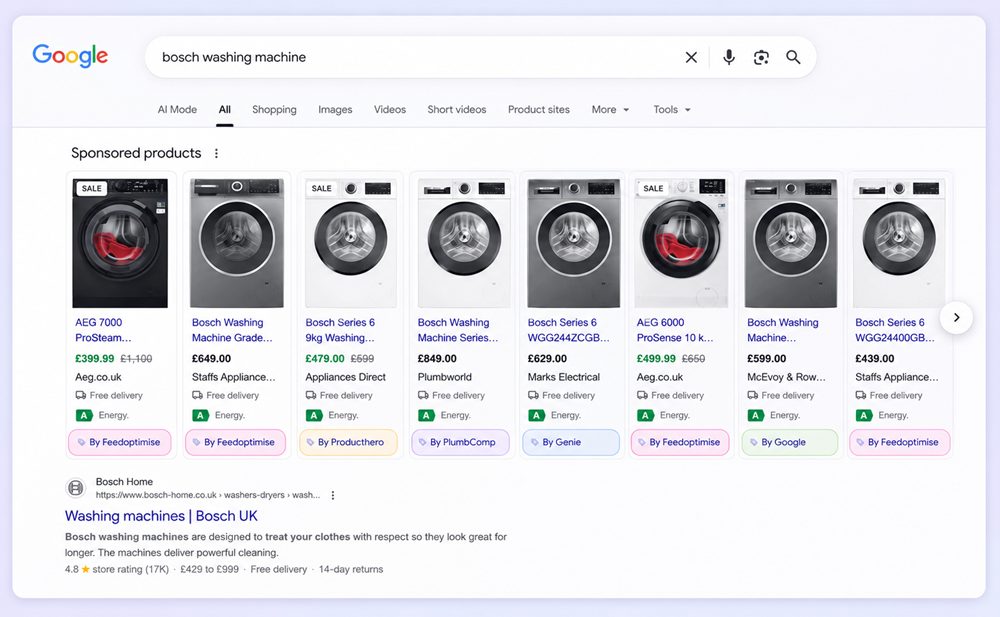Click the Appliances Direct seller name
Viewport: 1000px width, 617px height.
346,377
